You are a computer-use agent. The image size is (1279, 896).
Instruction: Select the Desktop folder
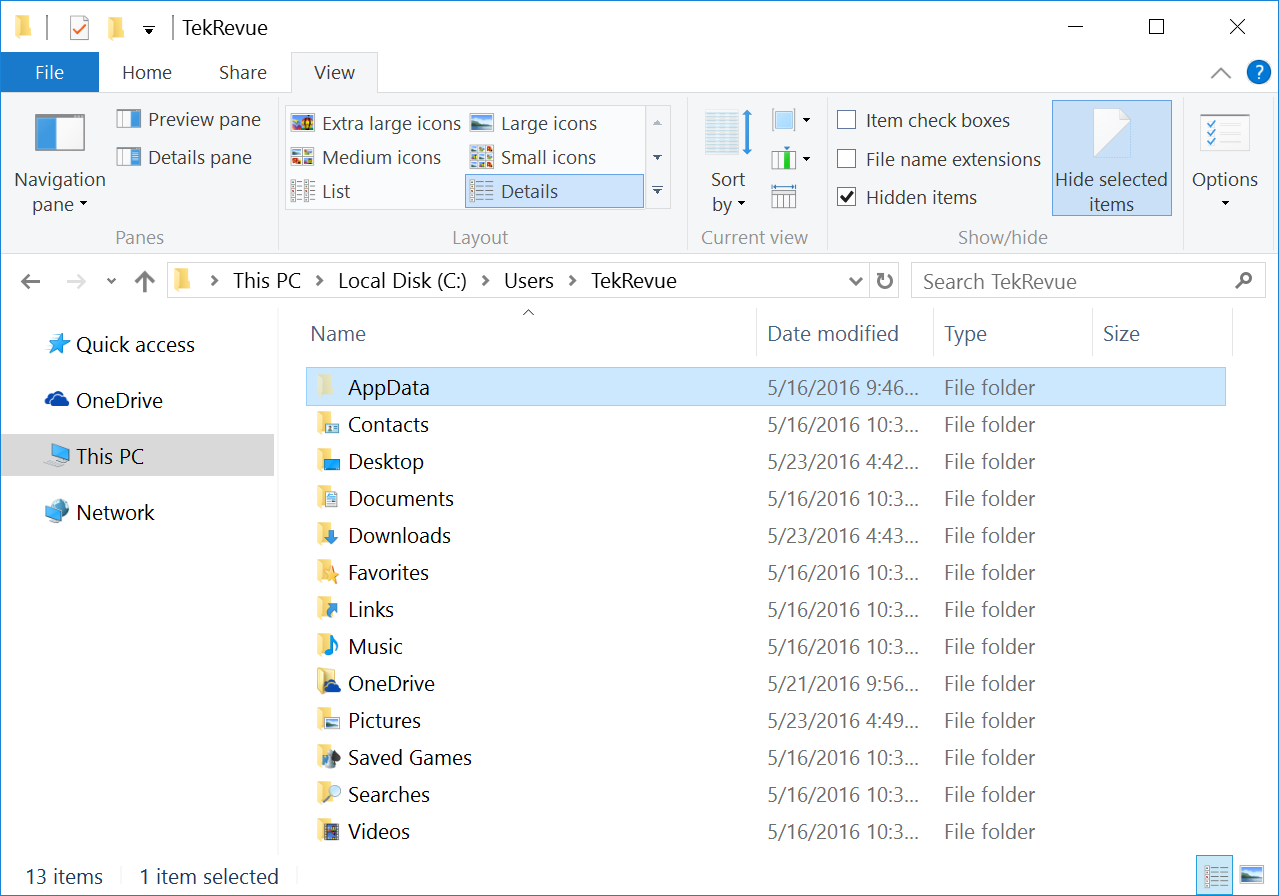click(x=765, y=461)
